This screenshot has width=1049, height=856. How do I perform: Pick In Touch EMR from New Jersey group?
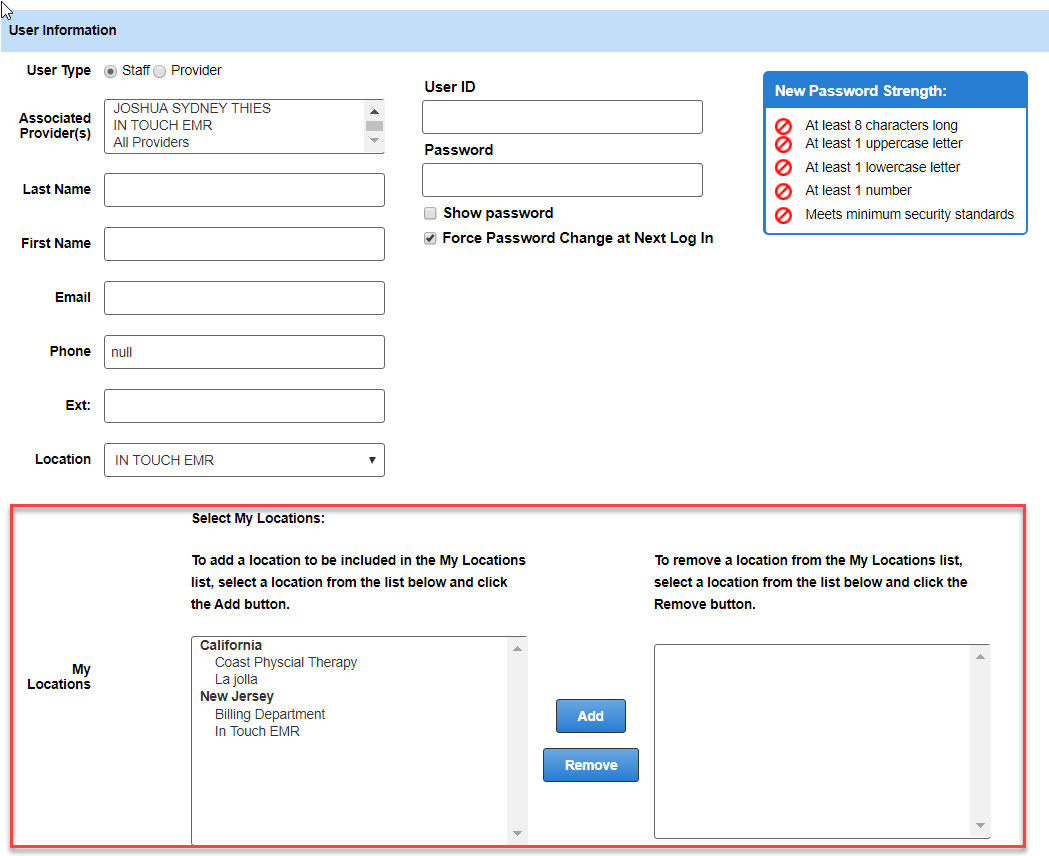coord(257,731)
